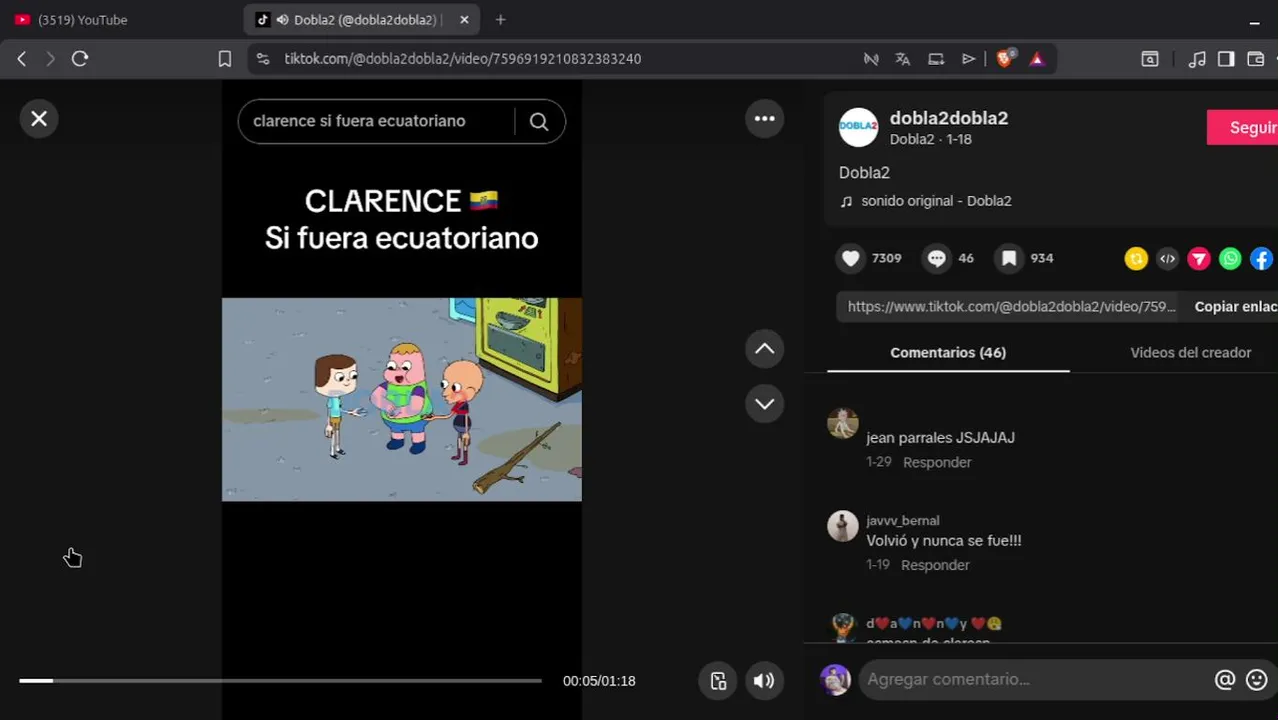Image resolution: width=1278 pixels, height=720 pixels.
Task: Reply to jean parrales comment
Action: pos(937,462)
